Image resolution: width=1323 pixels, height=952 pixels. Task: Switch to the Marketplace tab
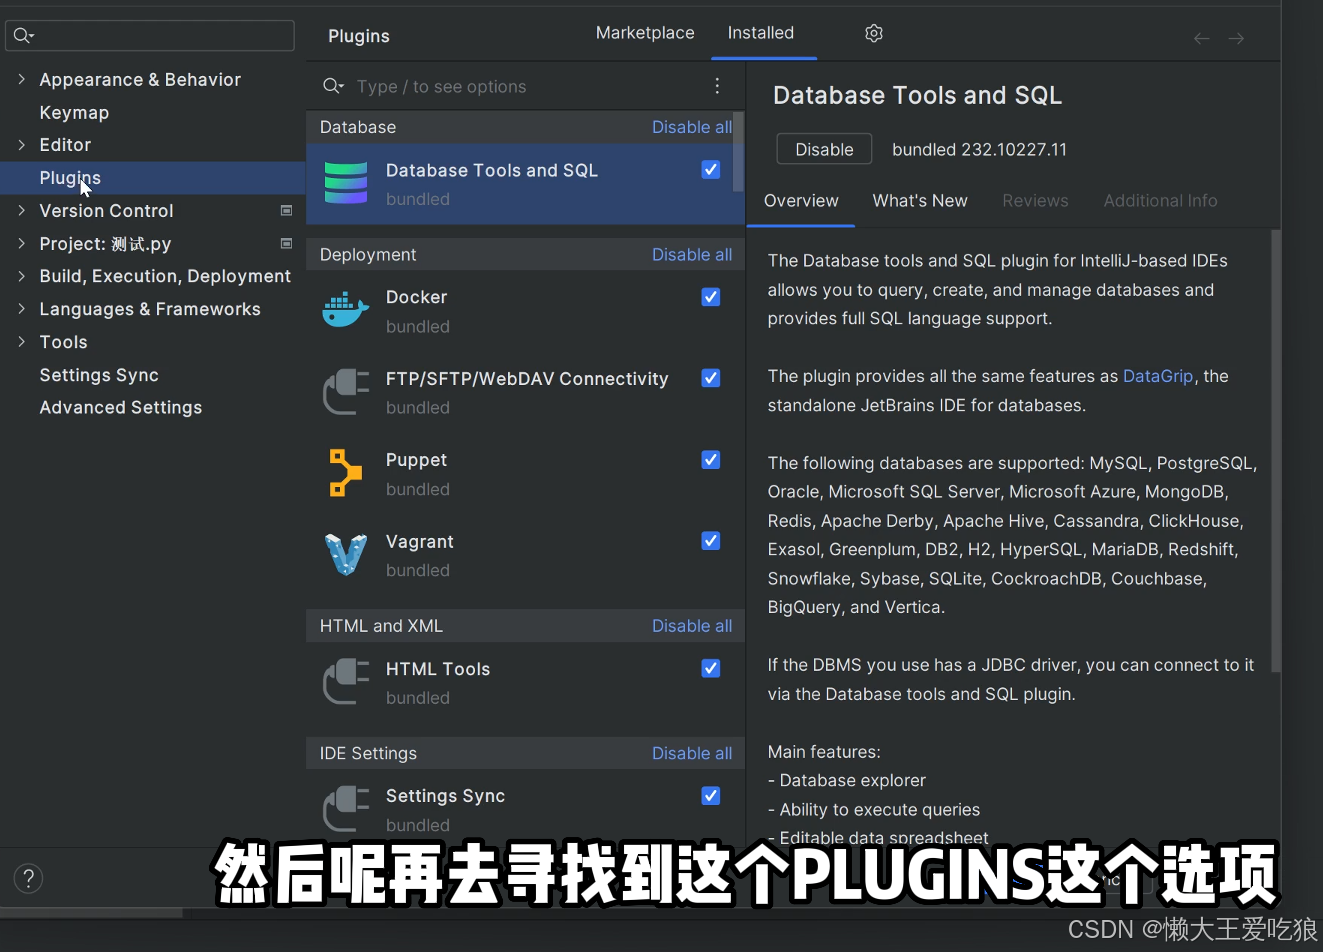pyautogui.click(x=645, y=33)
